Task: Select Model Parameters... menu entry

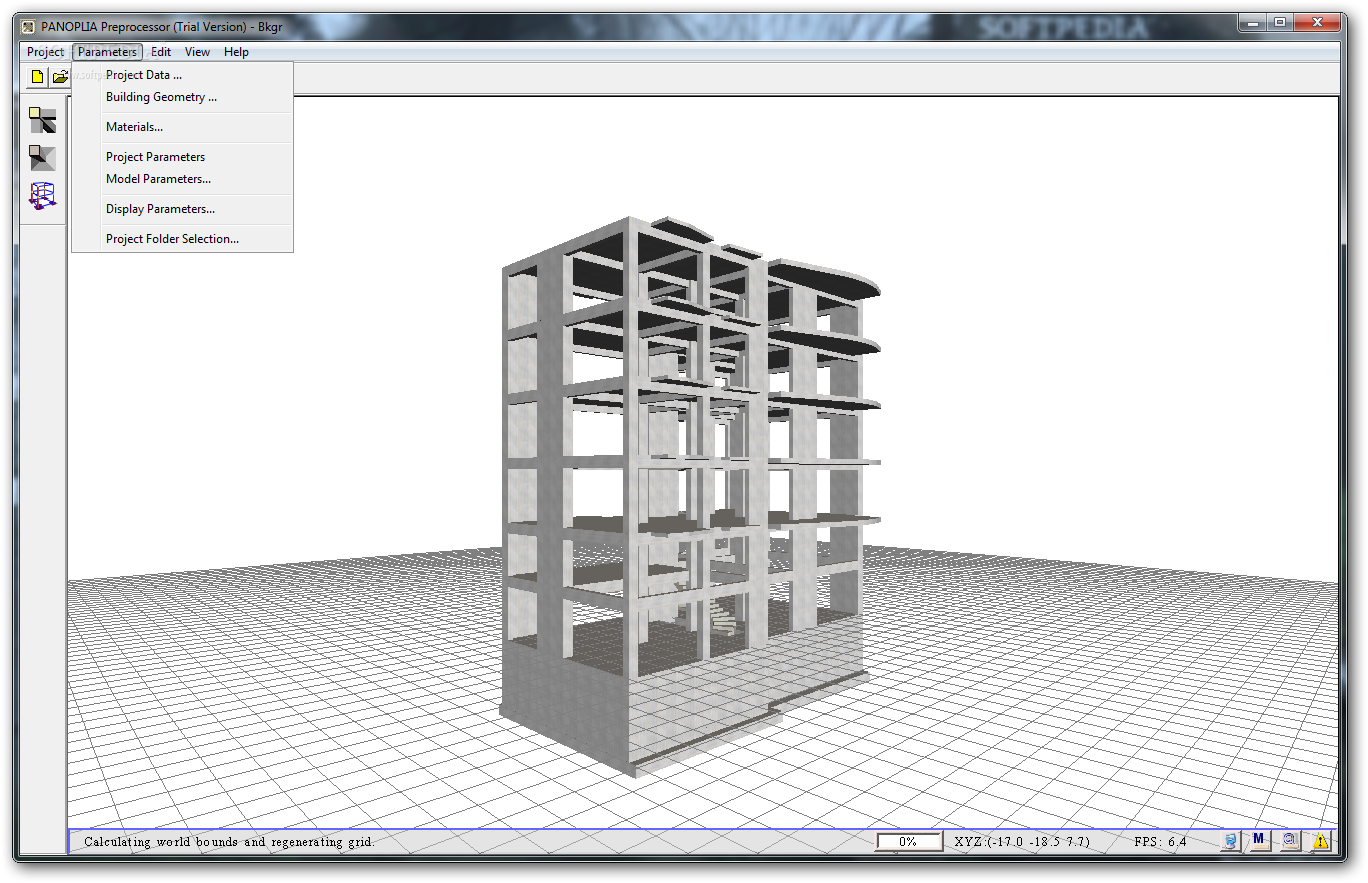Action: (x=182, y=179)
